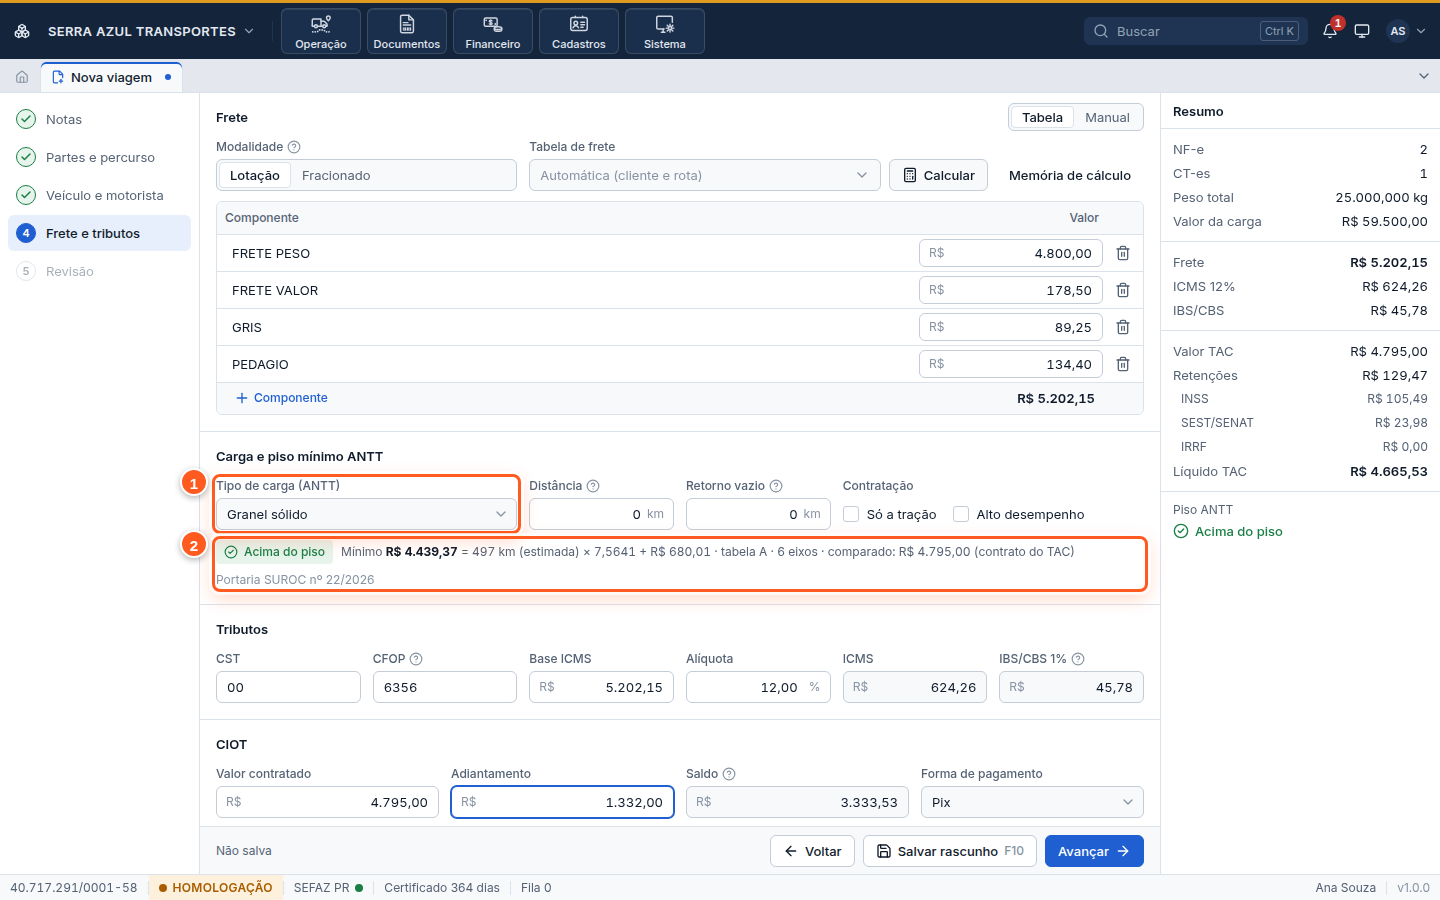This screenshot has width=1440, height=900.
Task: Open the Documentos menu
Action: click(x=407, y=31)
